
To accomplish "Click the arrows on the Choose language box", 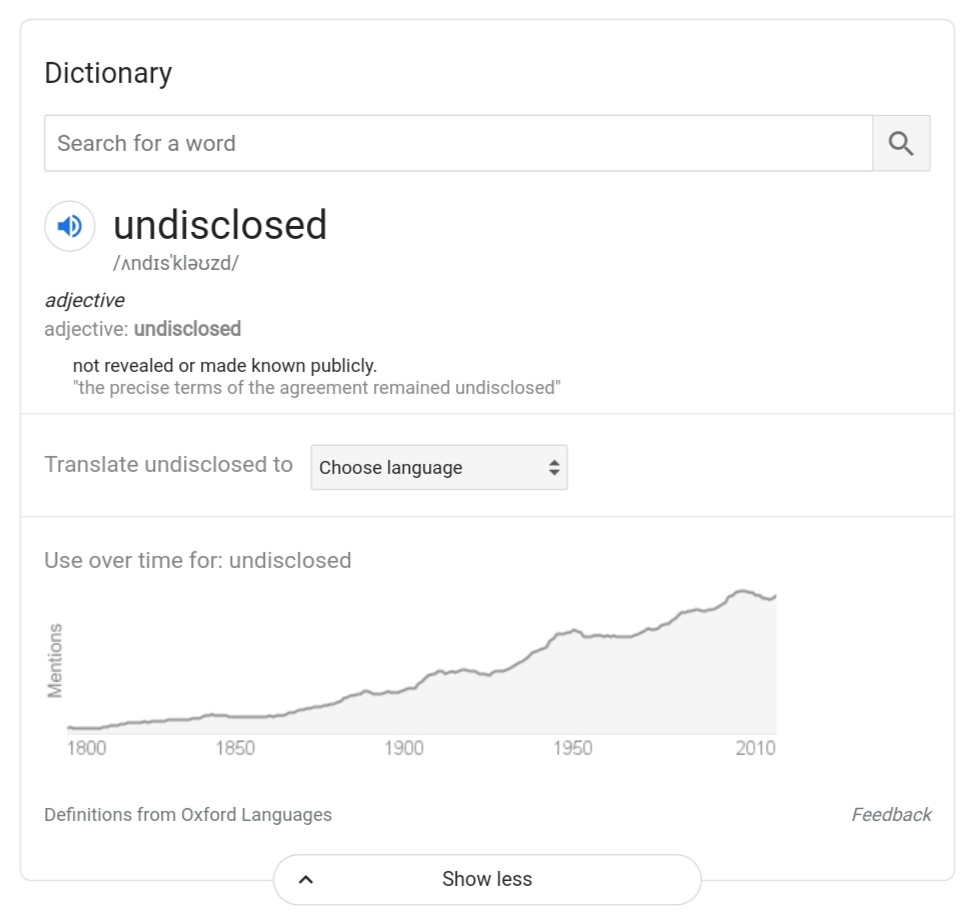I will coord(553,468).
